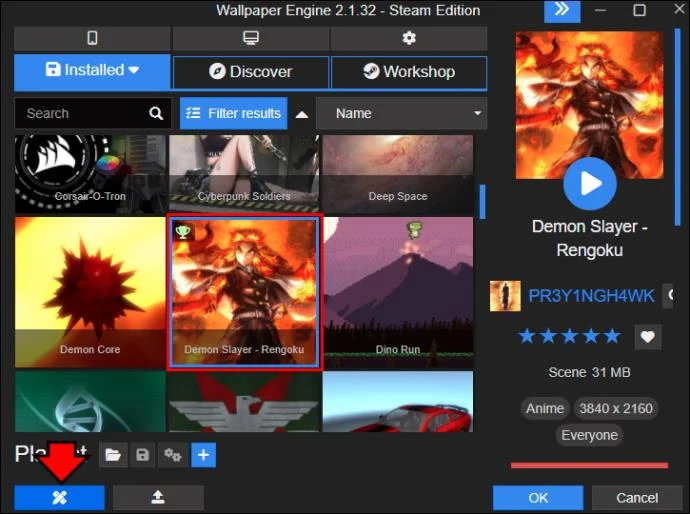
Task: Toggle ascending sort order arrow
Action: tap(302, 114)
